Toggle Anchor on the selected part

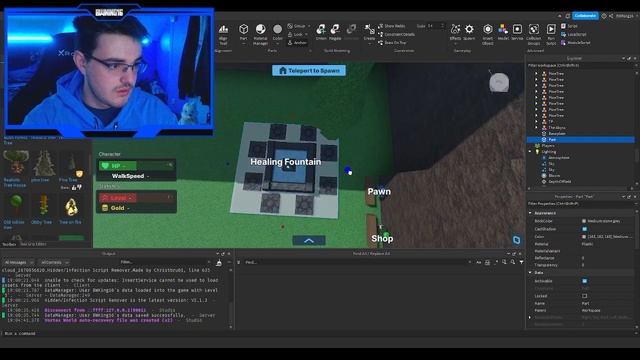[x=298, y=42]
